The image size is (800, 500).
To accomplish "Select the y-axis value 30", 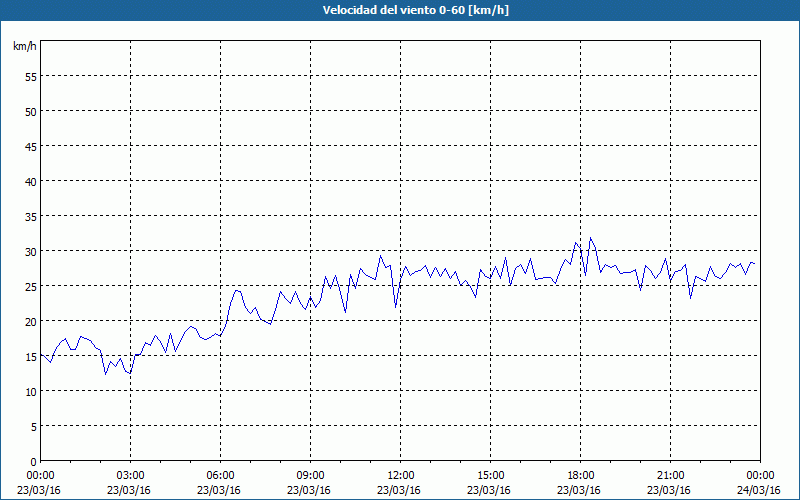I will (31, 251).
